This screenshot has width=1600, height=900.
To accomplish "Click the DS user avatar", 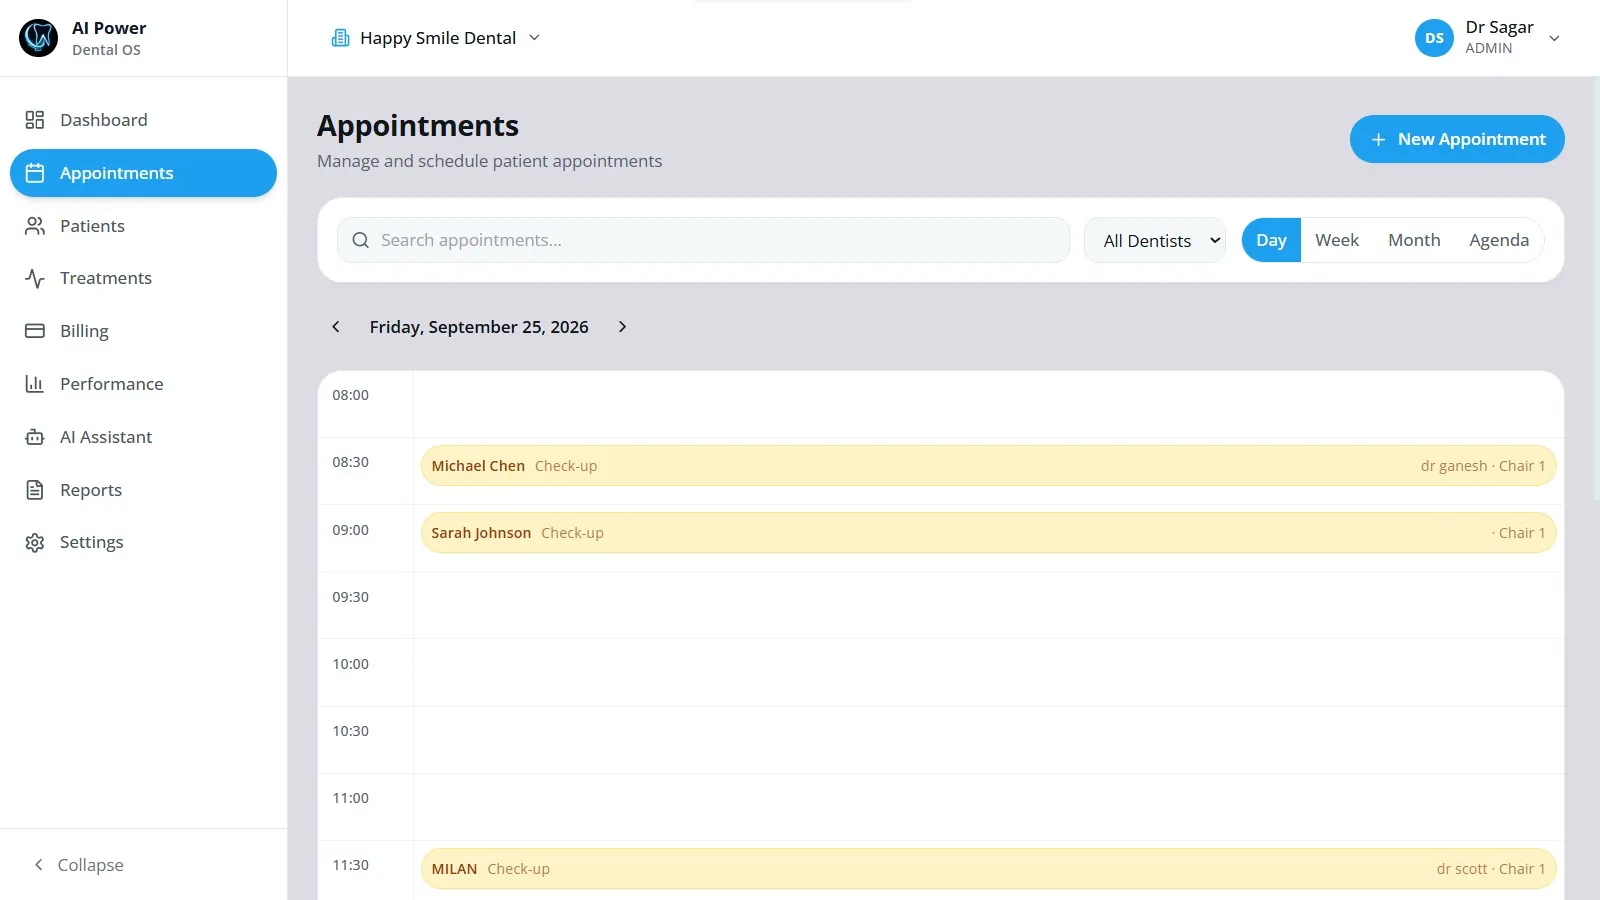I will 1434,38.
